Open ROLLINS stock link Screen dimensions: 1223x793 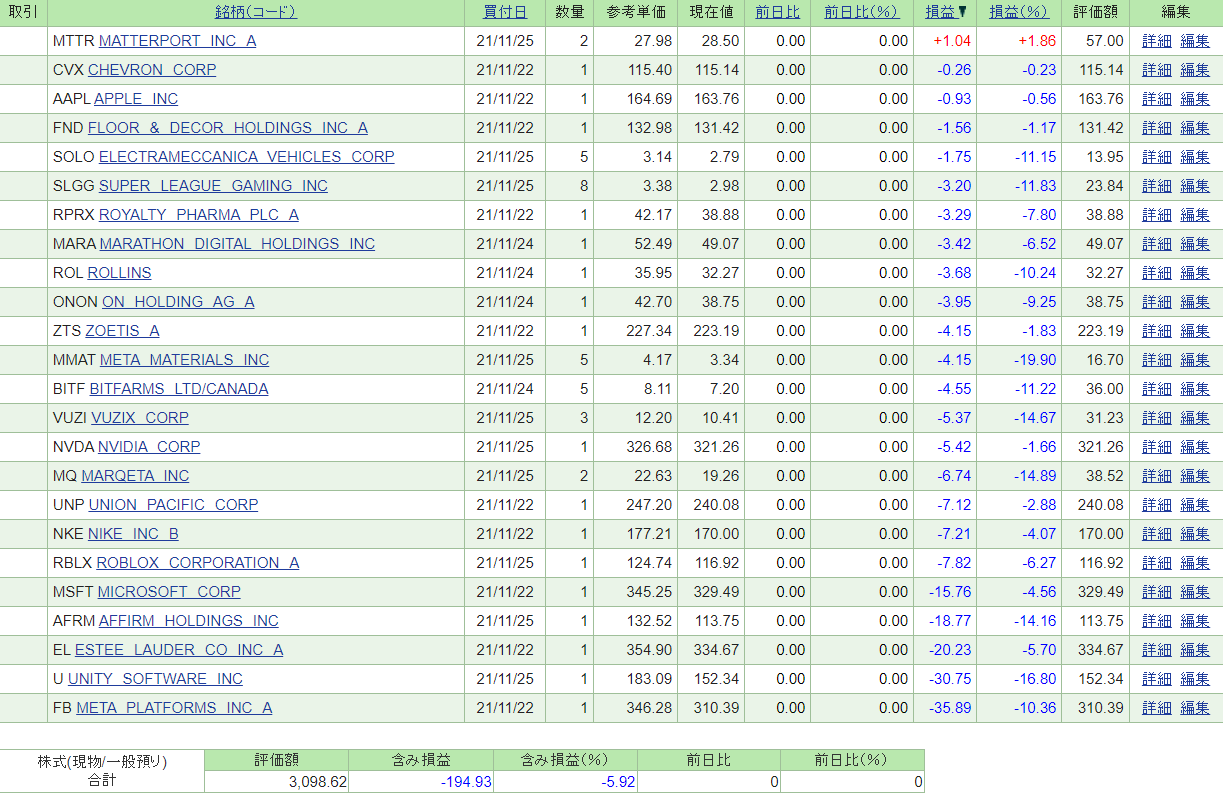pyautogui.click(x=119, y=273)
